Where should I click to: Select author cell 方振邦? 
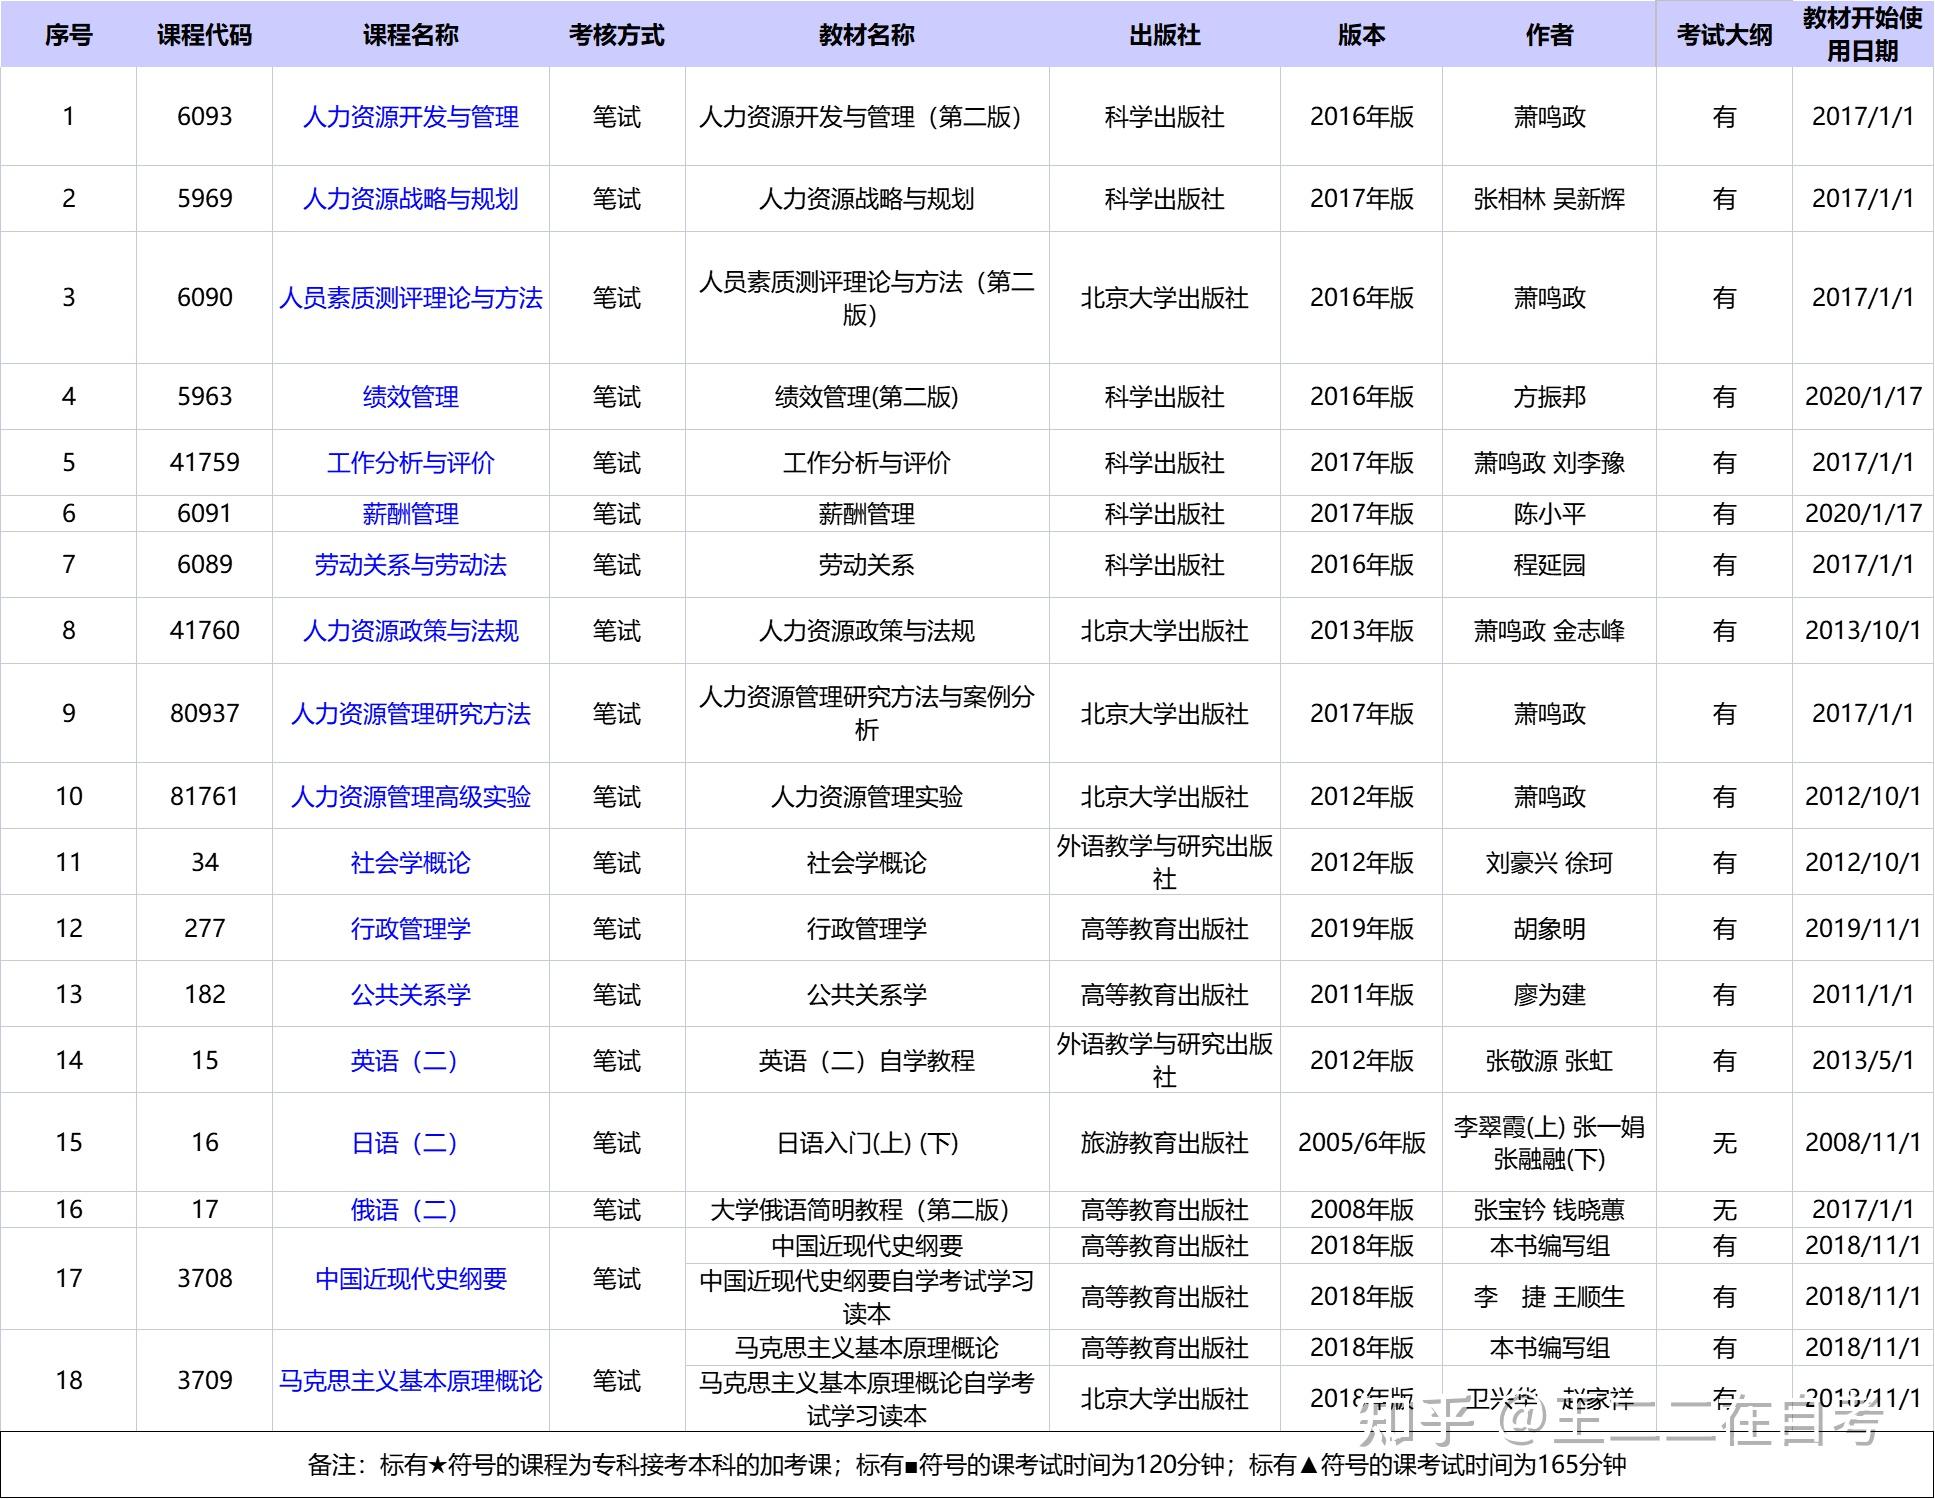pos(1549,397)
